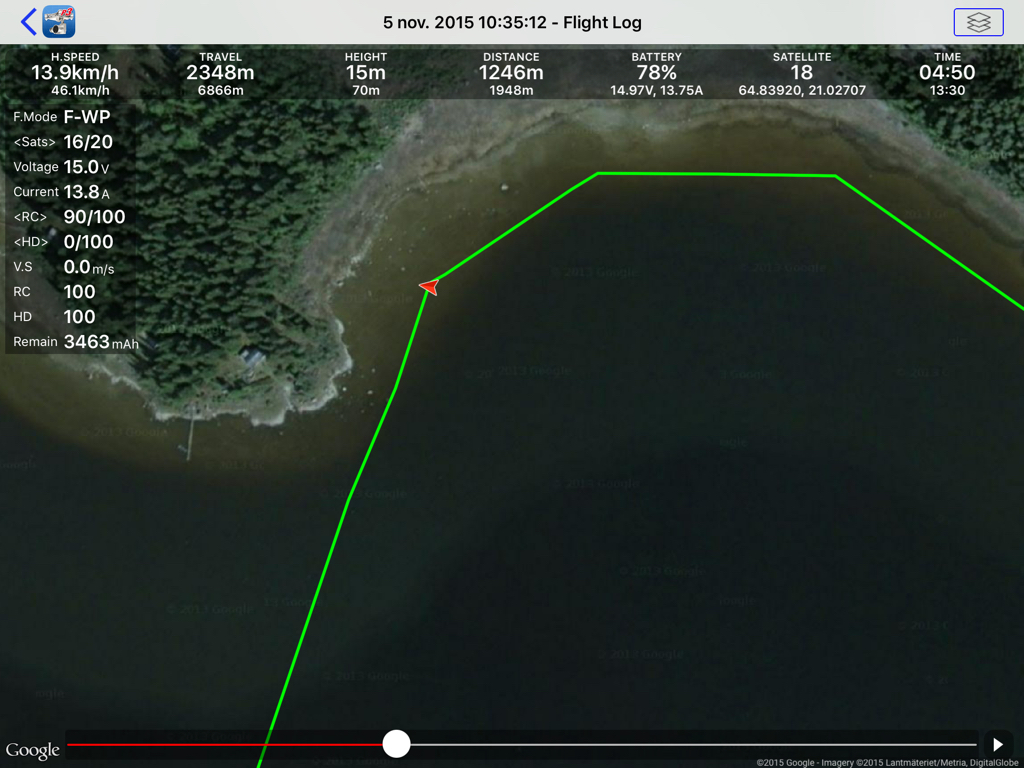Tap the BATTERY 78% indicator
Viewport: 1024px width, 768px height.
pyautogui.click(x=656, y=73)
